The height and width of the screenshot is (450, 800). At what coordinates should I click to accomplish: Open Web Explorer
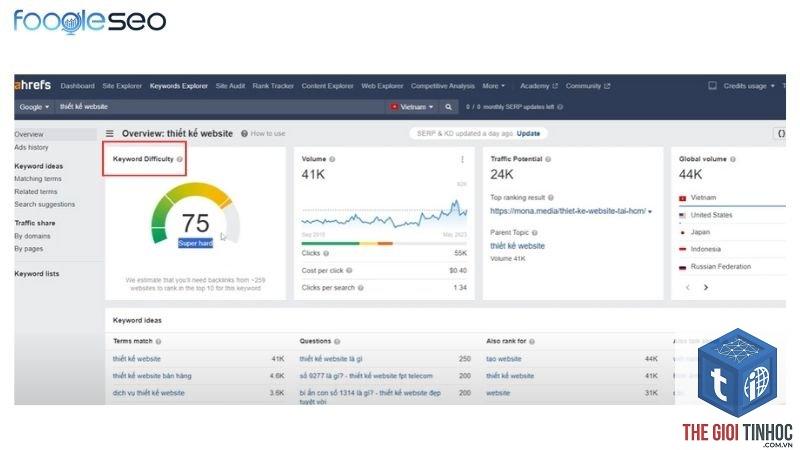pos(382,86)
